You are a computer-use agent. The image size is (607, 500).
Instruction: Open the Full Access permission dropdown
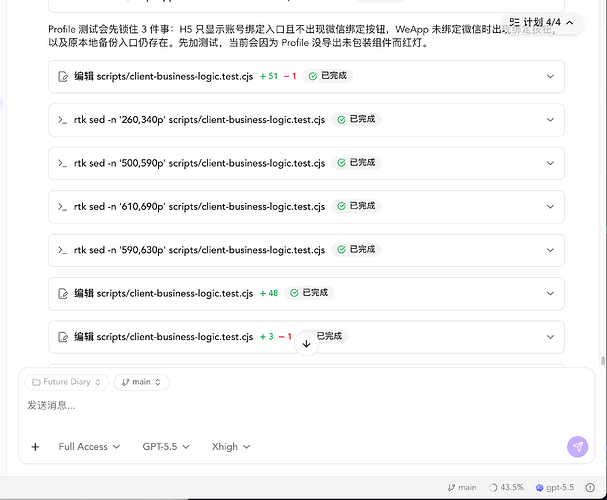(89, 447)
